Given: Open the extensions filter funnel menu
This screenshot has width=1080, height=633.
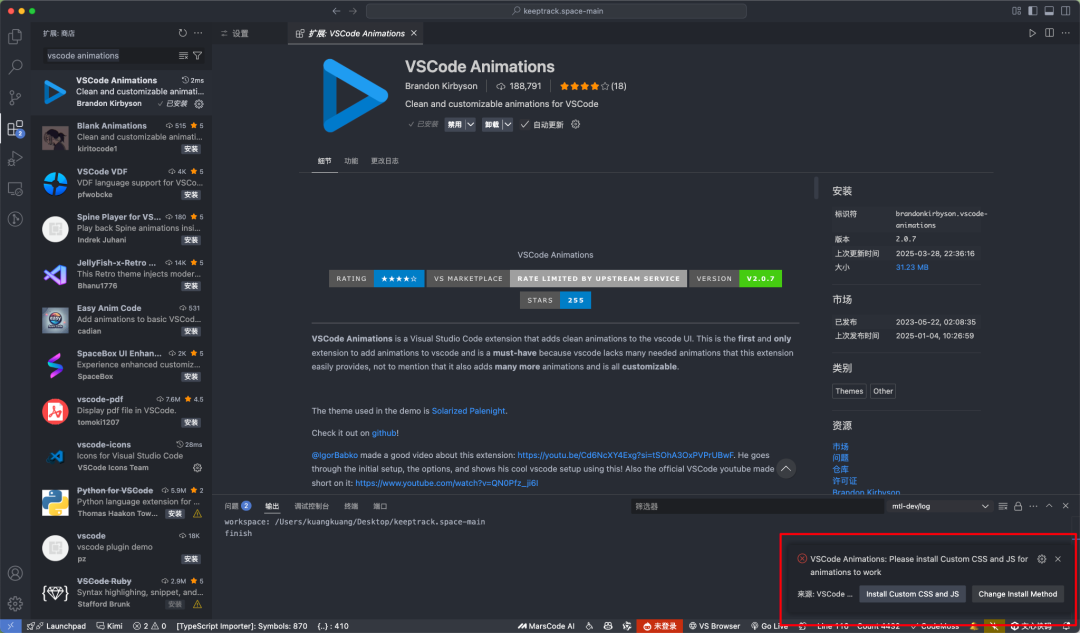Looking at the screenshot, I should click(198, 56).
